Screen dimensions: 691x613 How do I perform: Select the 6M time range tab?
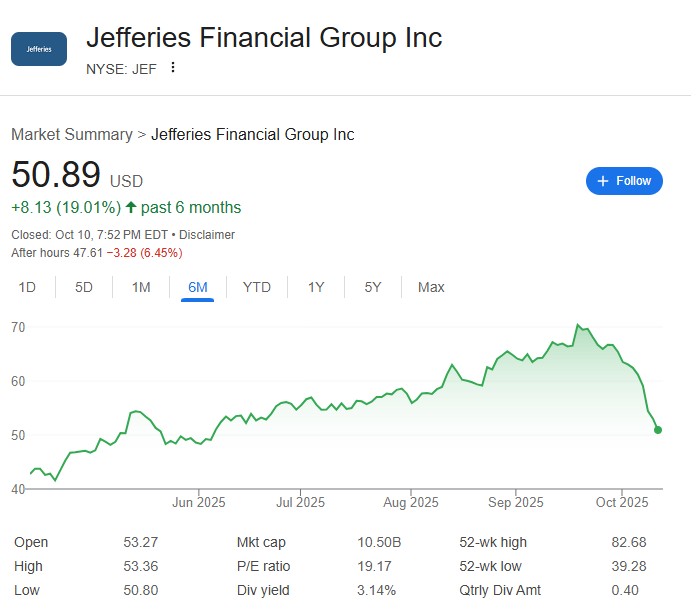(x=198, y=288)
